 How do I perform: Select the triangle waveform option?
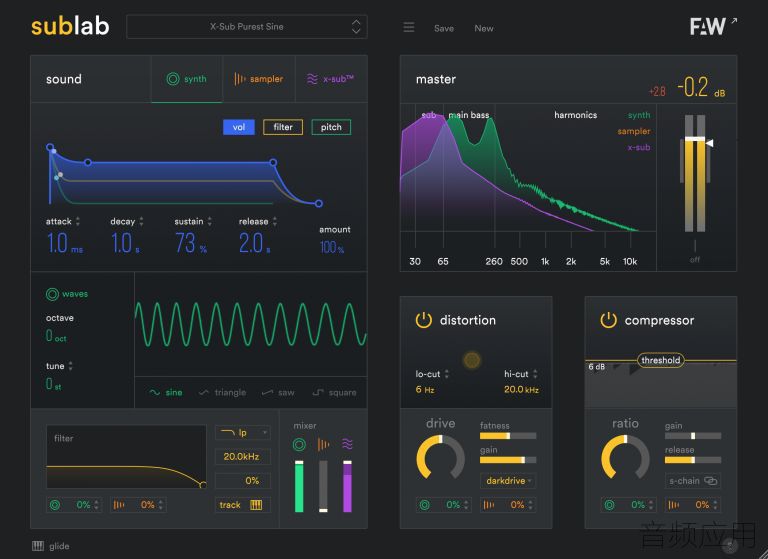223,392
